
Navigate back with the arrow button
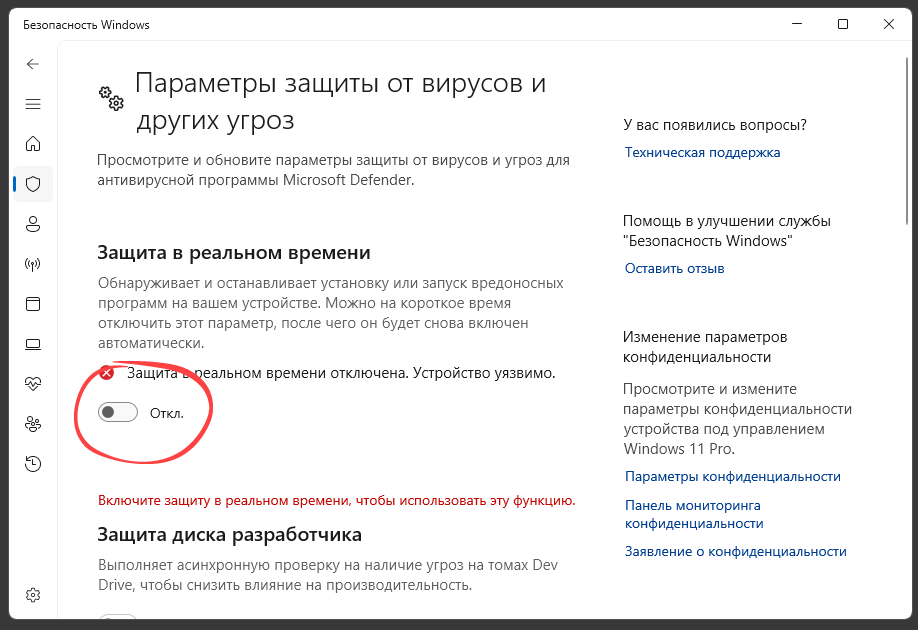tap(33, 63)
